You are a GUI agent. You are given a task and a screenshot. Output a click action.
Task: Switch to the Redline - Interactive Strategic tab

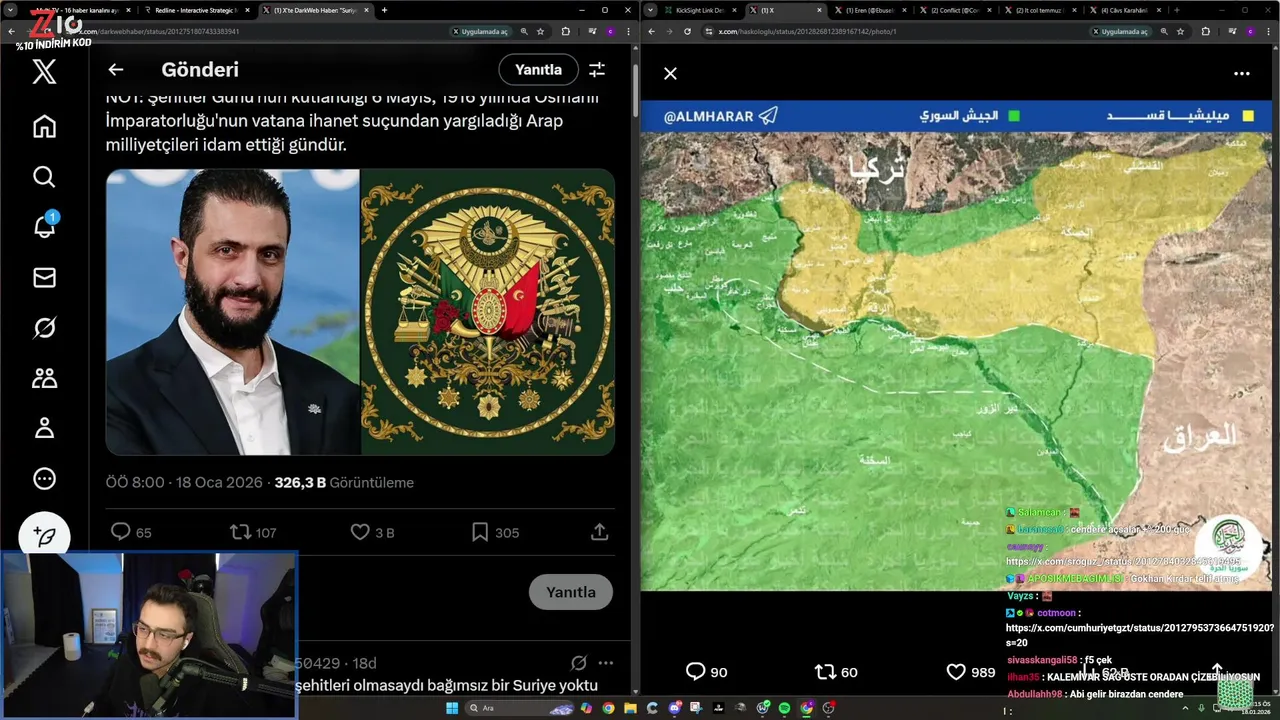coord(196,10)
